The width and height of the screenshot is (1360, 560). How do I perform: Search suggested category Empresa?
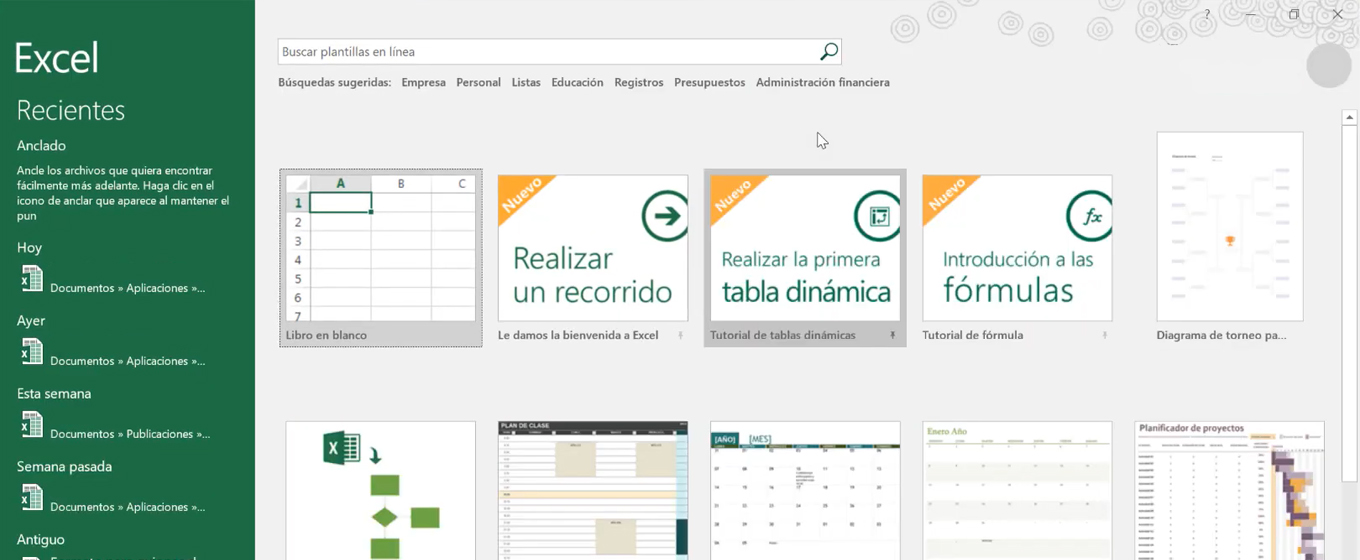(423, 83)
